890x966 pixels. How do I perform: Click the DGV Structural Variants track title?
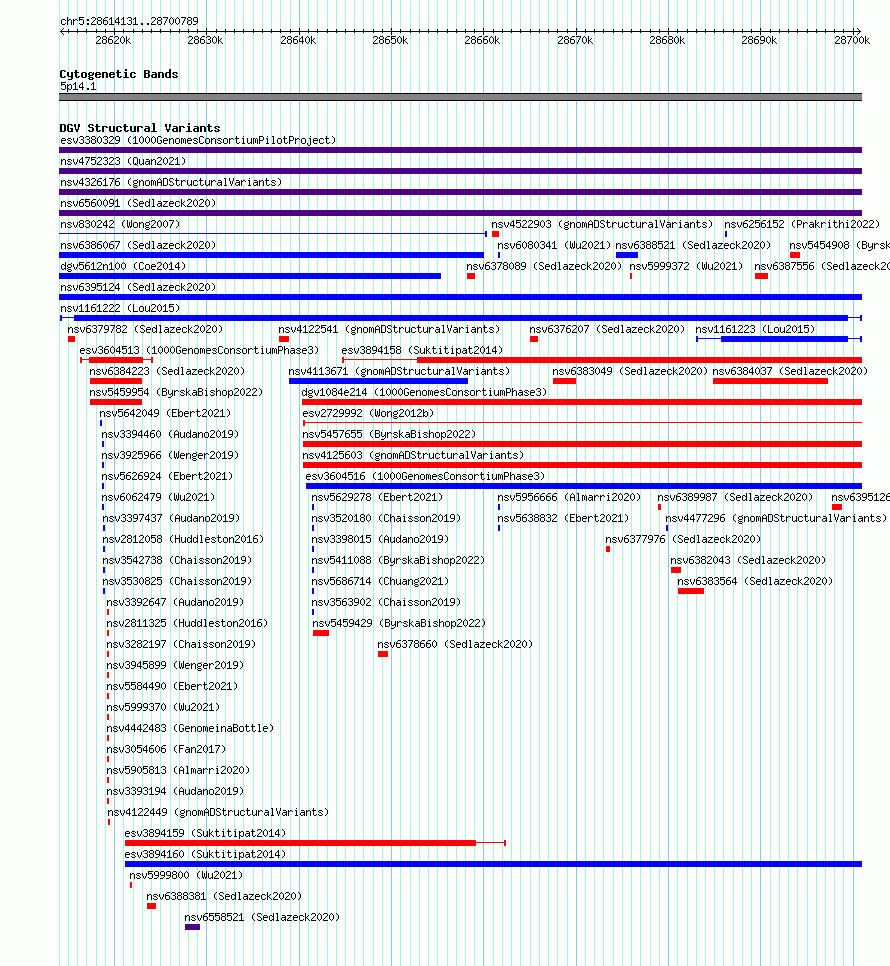(140, 128)
